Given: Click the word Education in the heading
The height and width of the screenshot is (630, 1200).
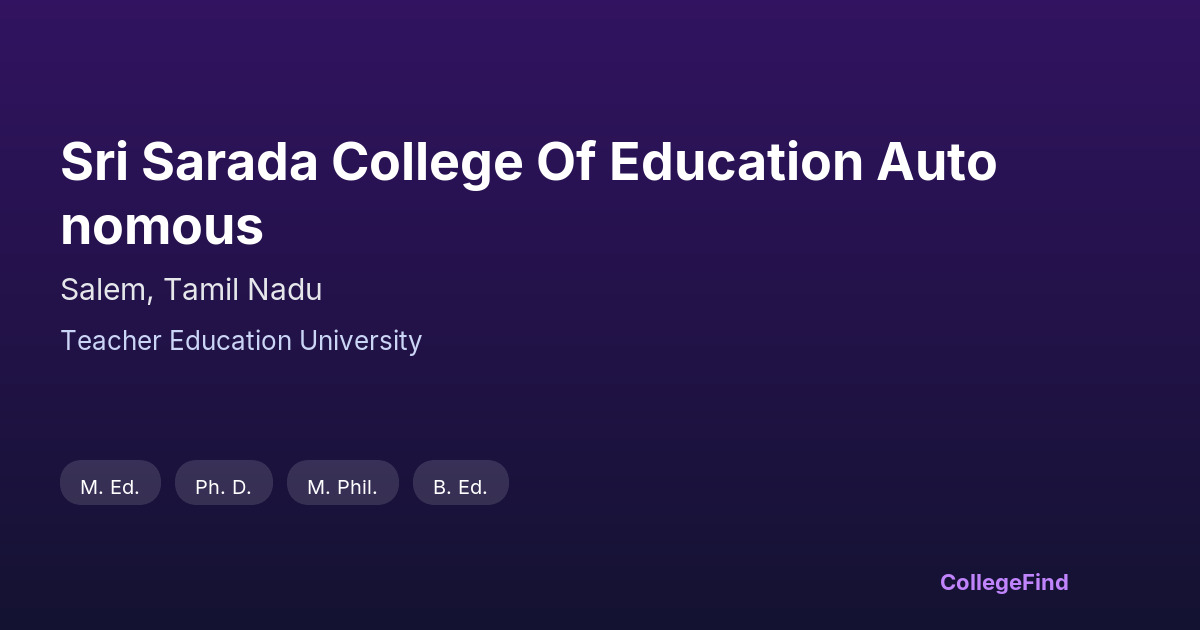Looking at the screenshot, I should 735,162.
